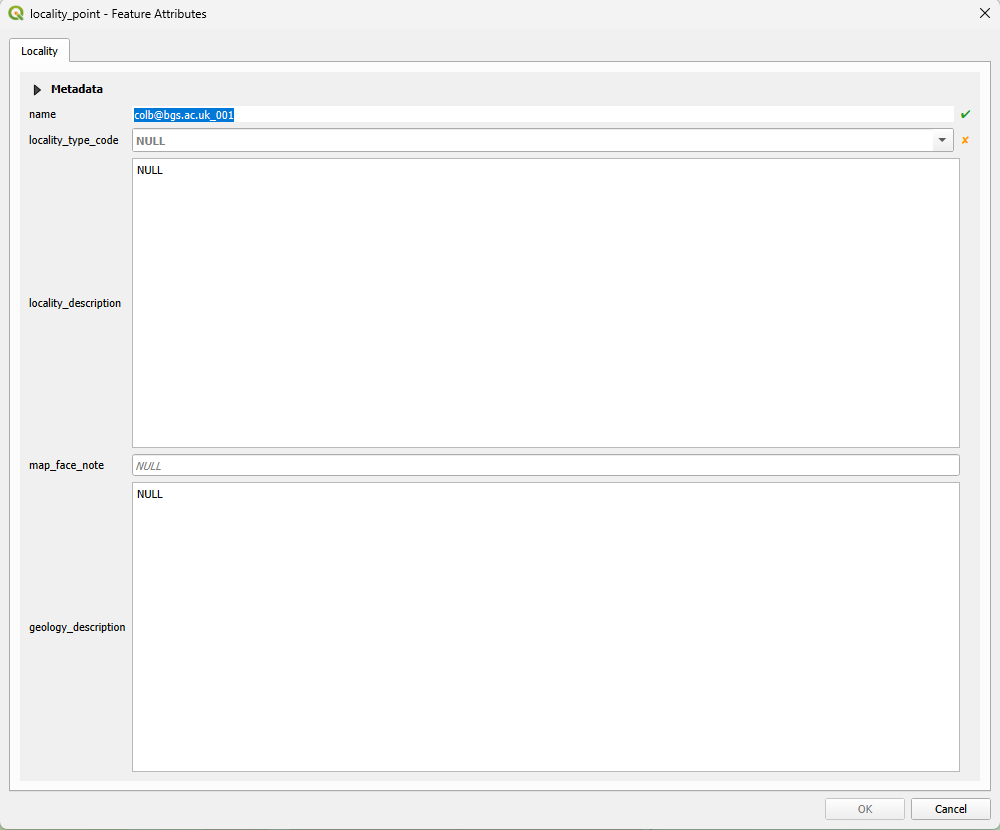
Task: Expand the Metadata group triangle
Action: coord(37,89)
